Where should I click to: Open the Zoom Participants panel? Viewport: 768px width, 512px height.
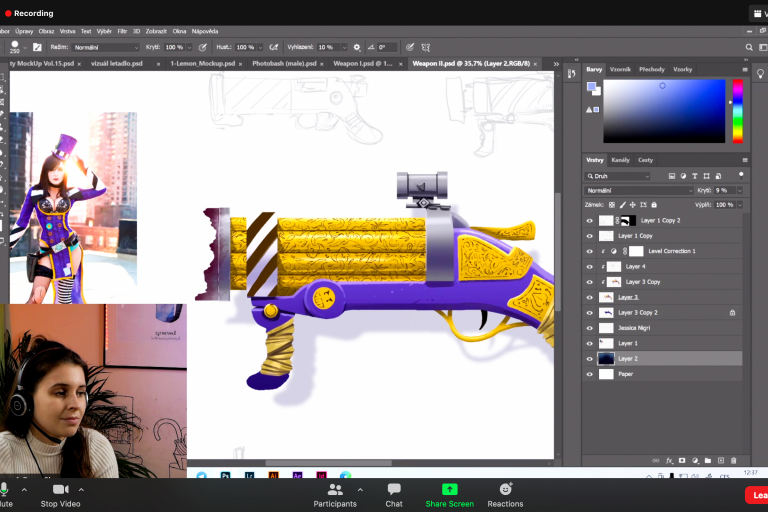335,494
